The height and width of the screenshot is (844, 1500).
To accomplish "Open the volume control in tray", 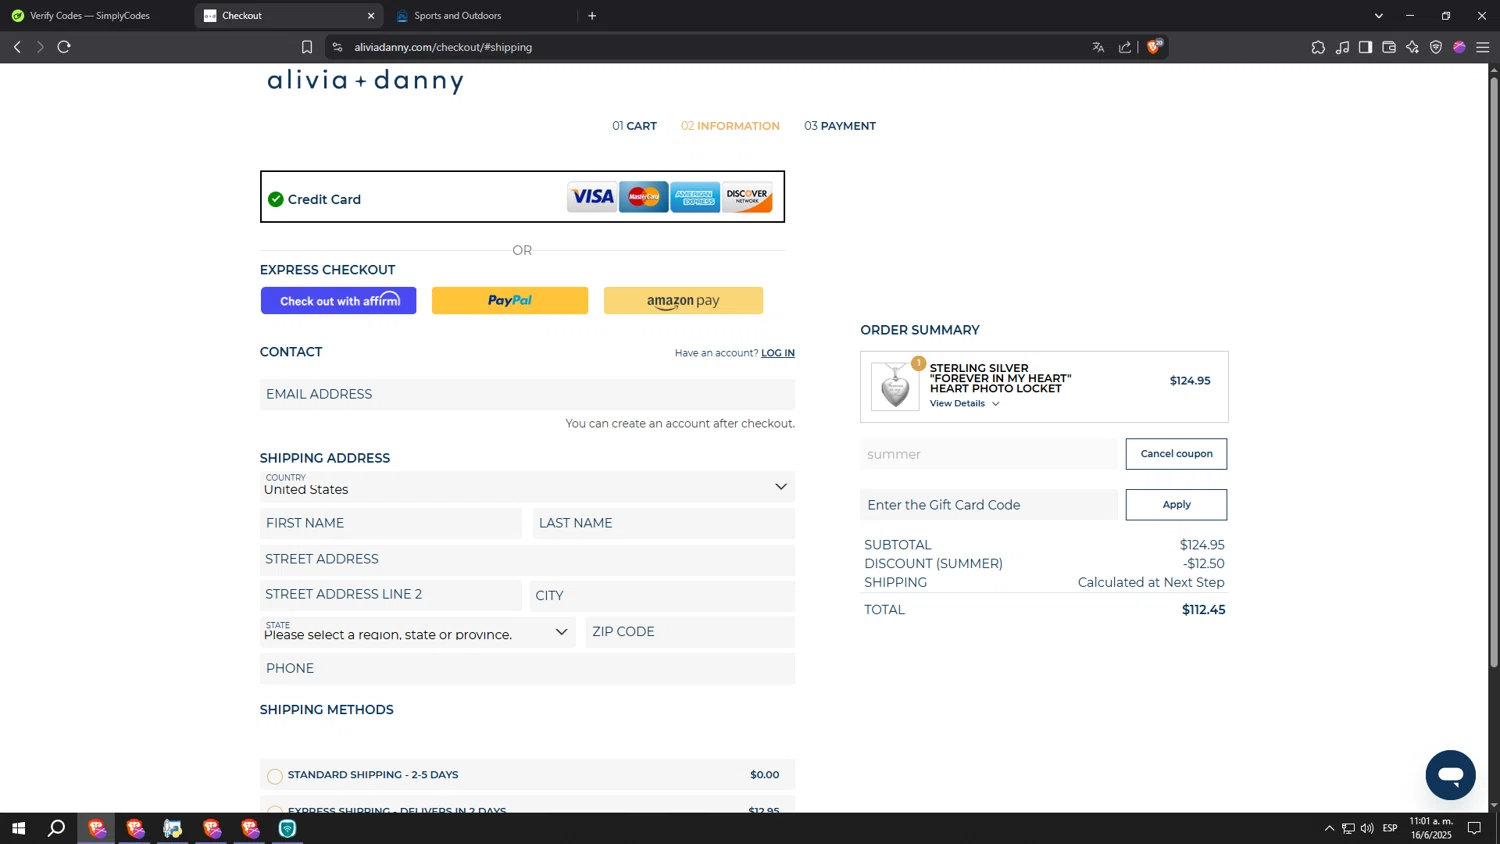I will pos(1367,828).
